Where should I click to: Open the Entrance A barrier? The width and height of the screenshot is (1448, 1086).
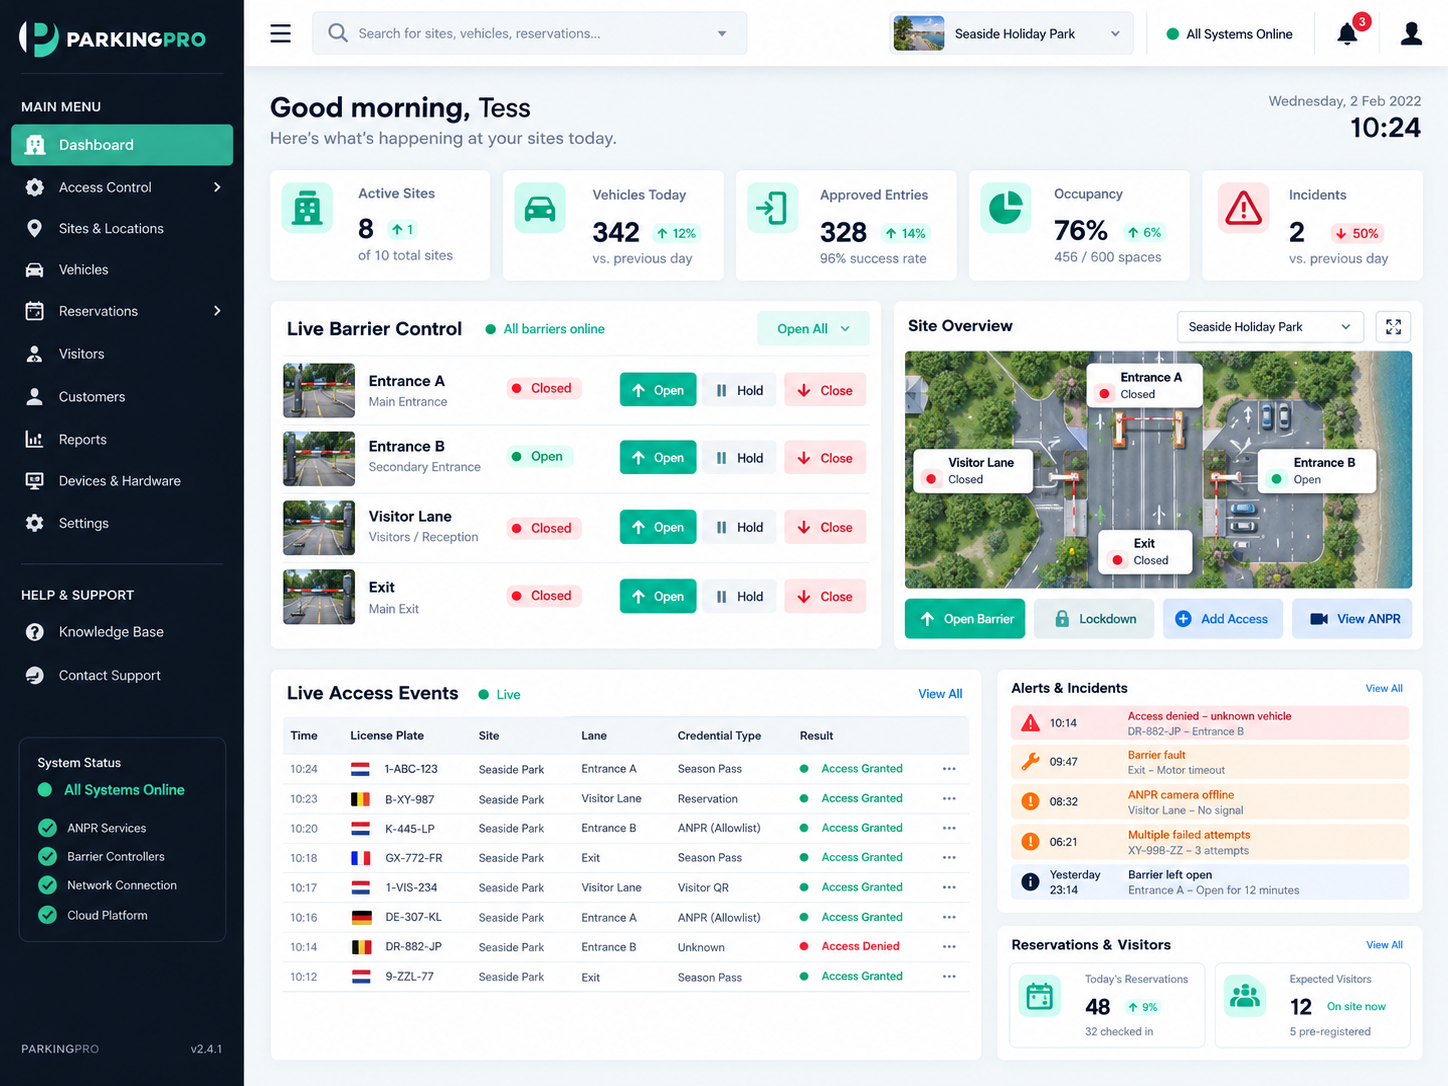coord(658,390)
